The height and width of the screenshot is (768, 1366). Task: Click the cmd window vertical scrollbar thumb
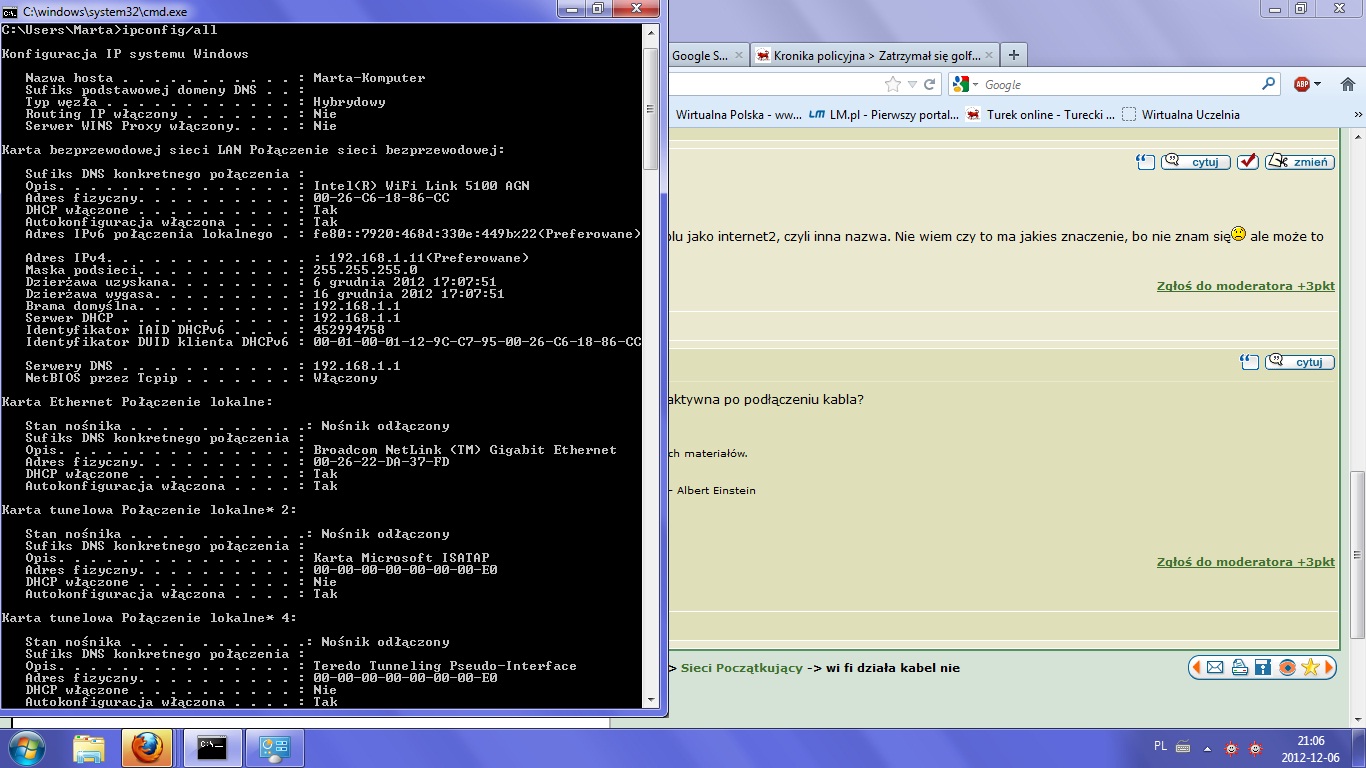(x=651, y=109)
